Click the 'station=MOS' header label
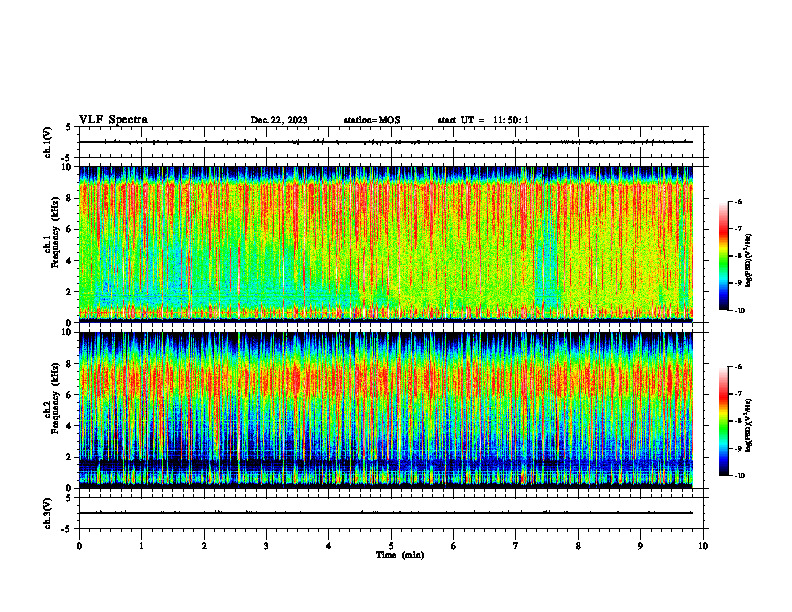The image size is (792, 612). [x=372, y=120]
